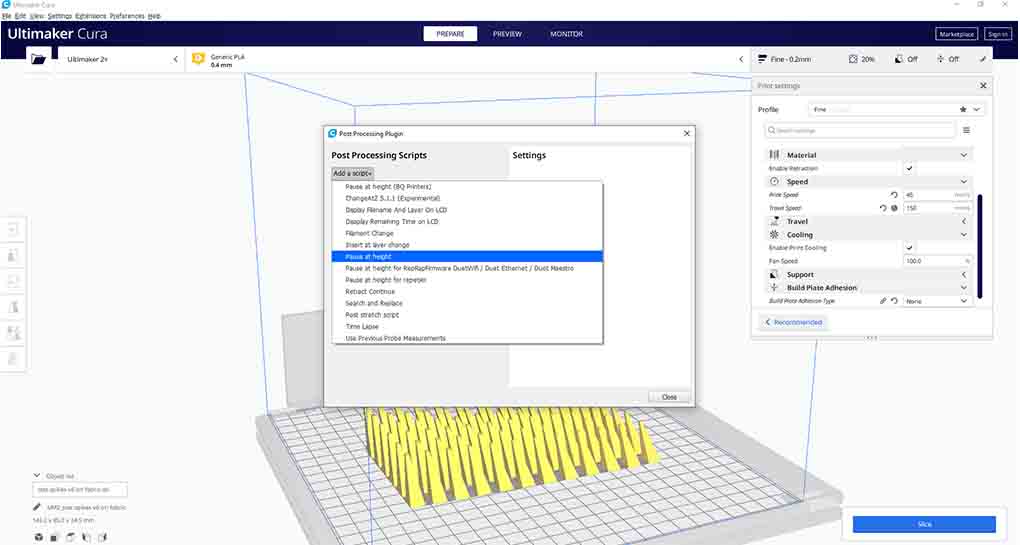
Task: Click the Slice button
Action: point(924,524)
